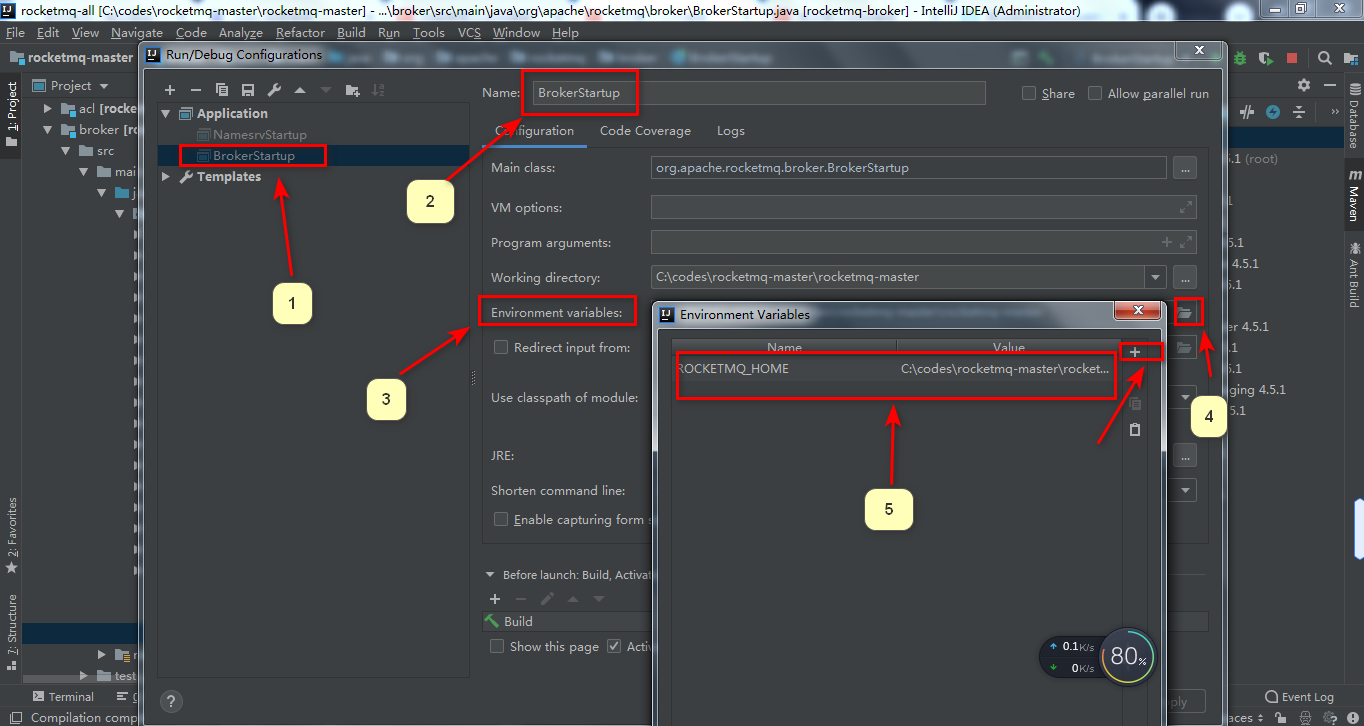
Task: Browse for the JRE with ellipsis button
Action: point(1185,455)
